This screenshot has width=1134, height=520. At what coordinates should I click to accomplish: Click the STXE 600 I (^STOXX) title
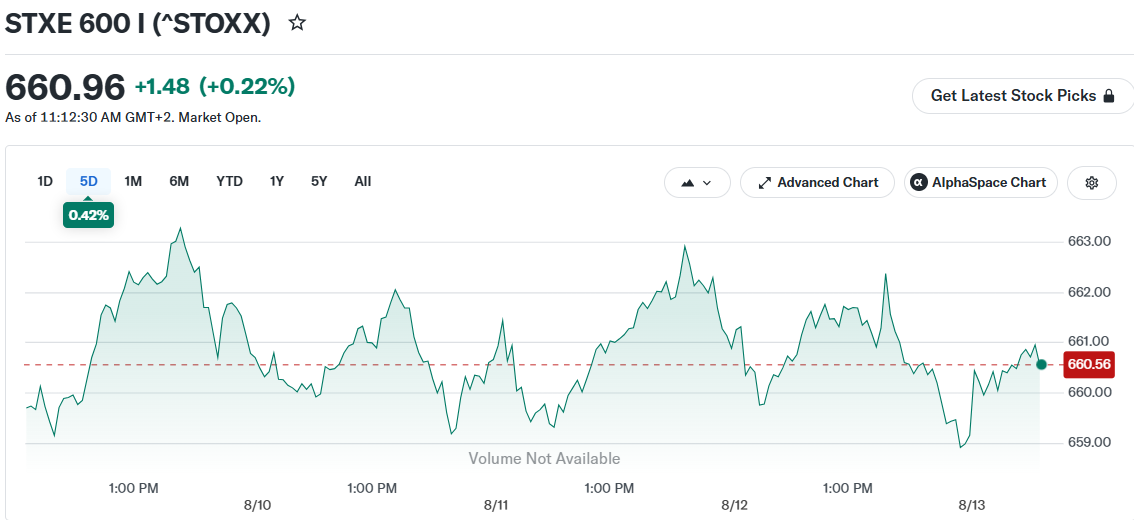click(137, 23)
